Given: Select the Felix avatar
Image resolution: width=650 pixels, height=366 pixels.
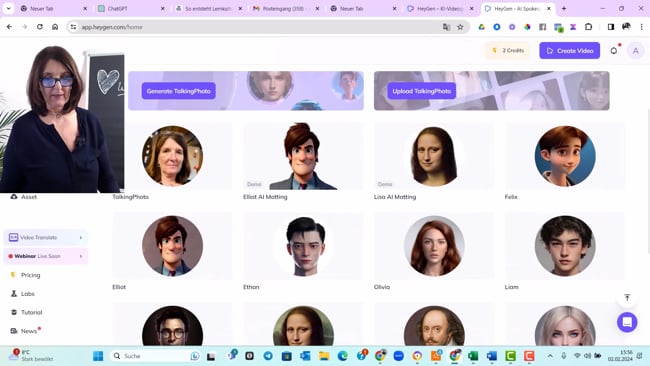Looking at the screenshot, I should tap(565, 156).
